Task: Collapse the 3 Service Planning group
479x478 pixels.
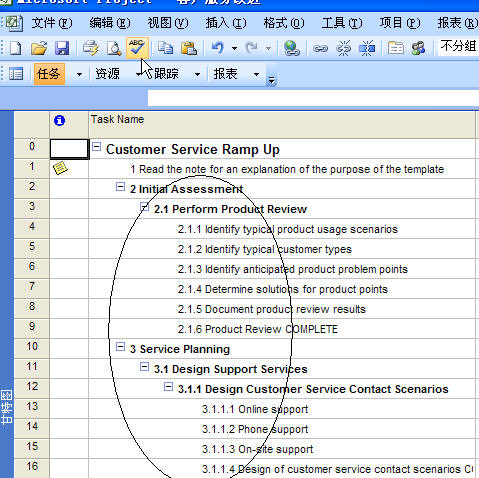Action: point(120,347)
